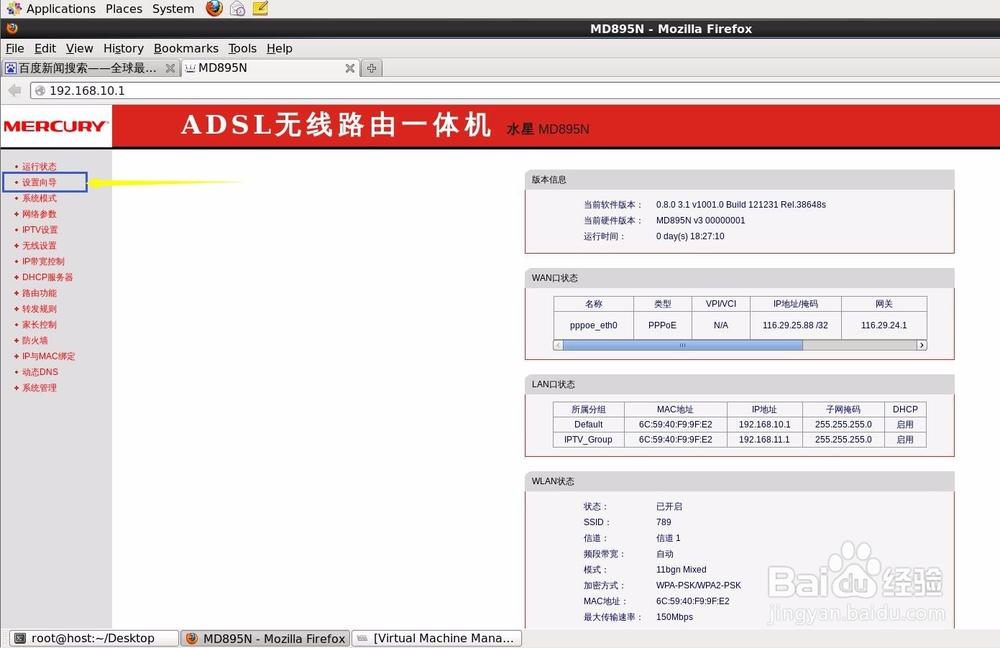Click WAN IP 116.29.25.88 /32
This screenshot has width=1000, height=648.
point(795,325)
